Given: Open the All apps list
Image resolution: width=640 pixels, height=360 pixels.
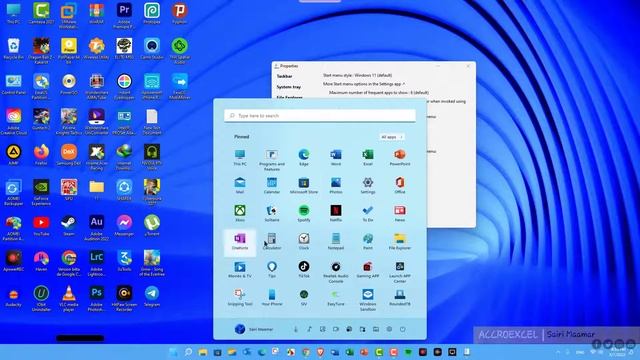Looking at the screenshot, I should tap(391, 137).
